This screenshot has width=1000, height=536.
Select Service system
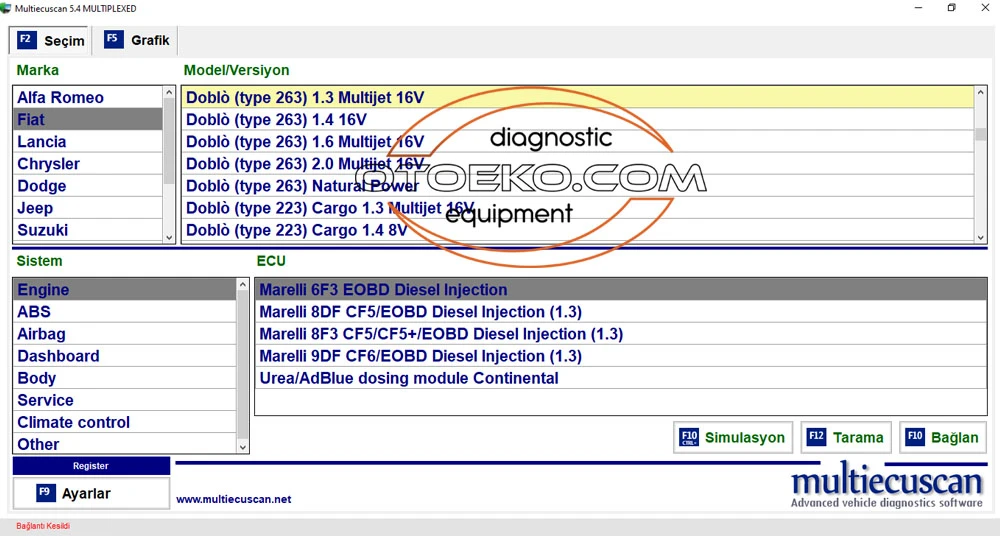[x=124, y=400]
